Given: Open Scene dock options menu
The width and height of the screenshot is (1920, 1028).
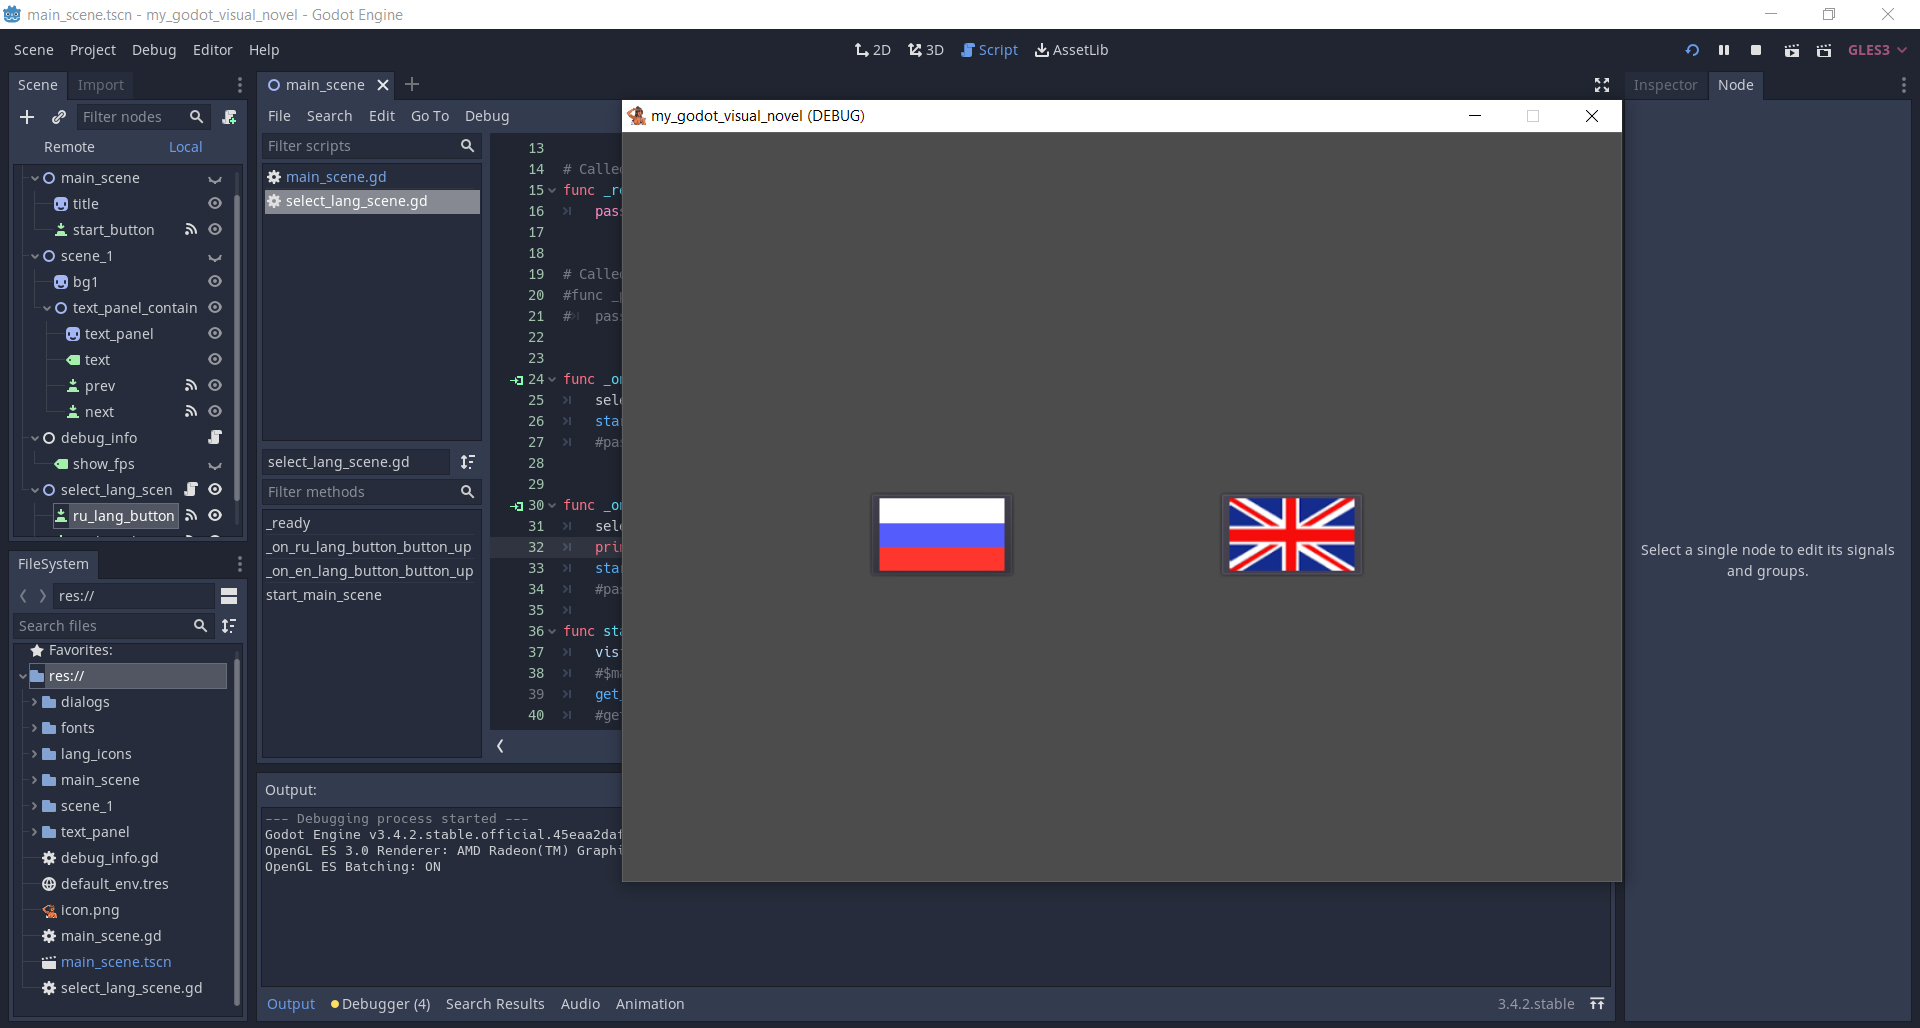Looking at the screenshot, I should point(239,85).
